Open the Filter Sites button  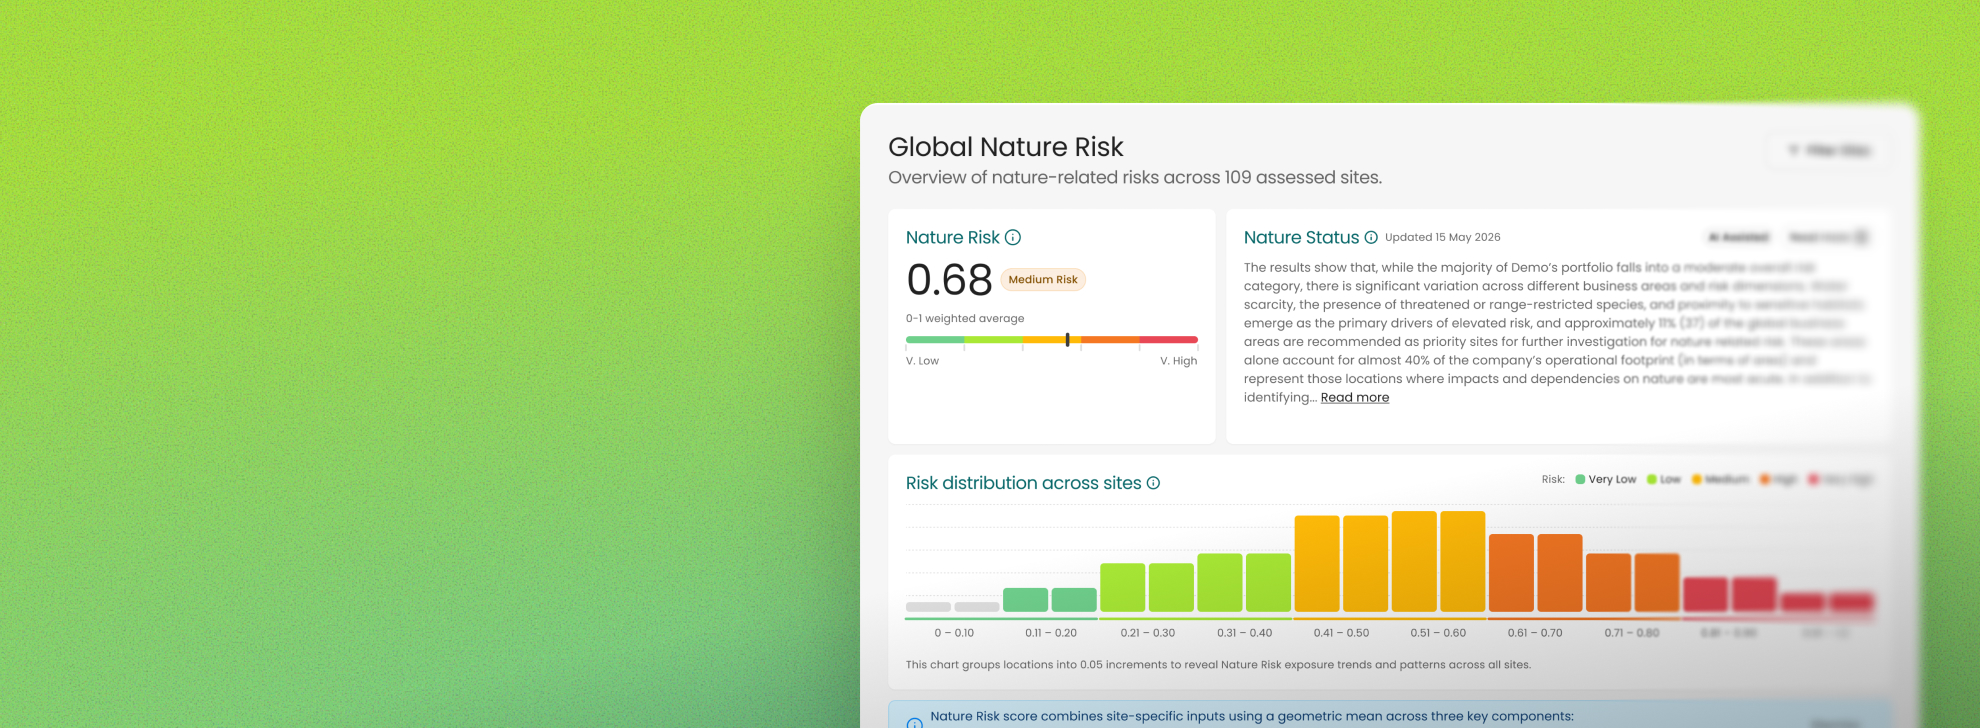(x=1829, y=150)
